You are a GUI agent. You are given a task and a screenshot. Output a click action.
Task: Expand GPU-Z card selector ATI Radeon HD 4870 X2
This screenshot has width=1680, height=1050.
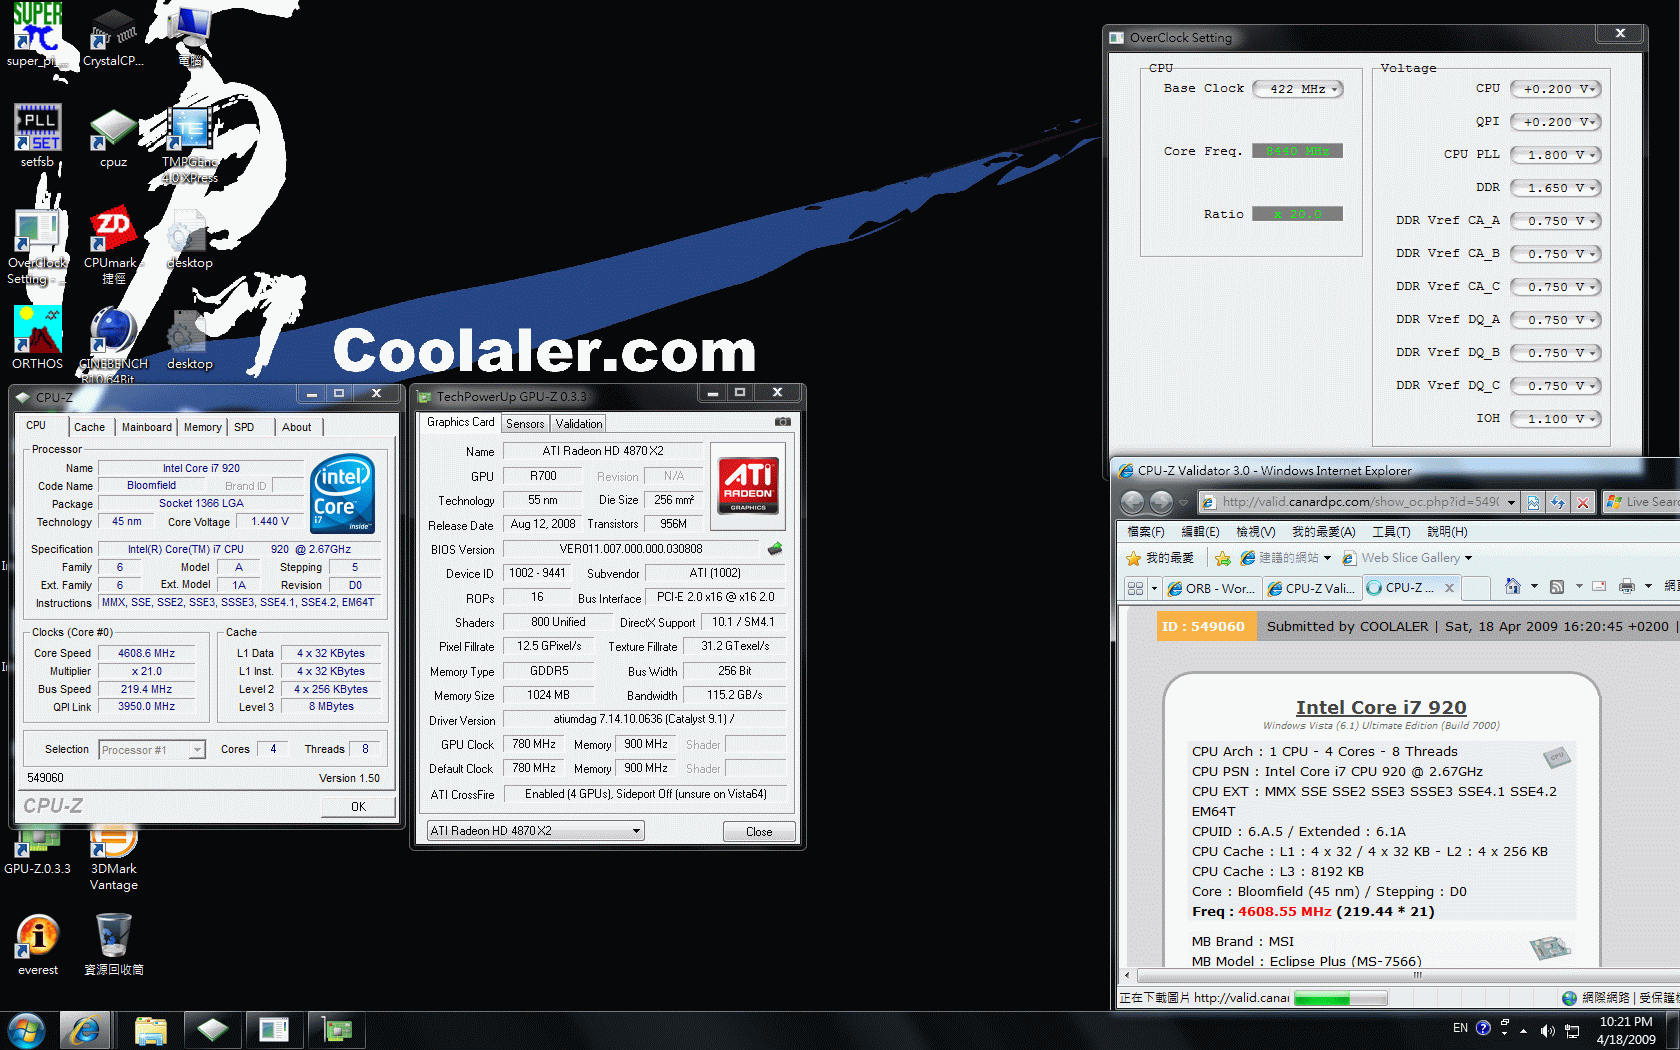536,831
